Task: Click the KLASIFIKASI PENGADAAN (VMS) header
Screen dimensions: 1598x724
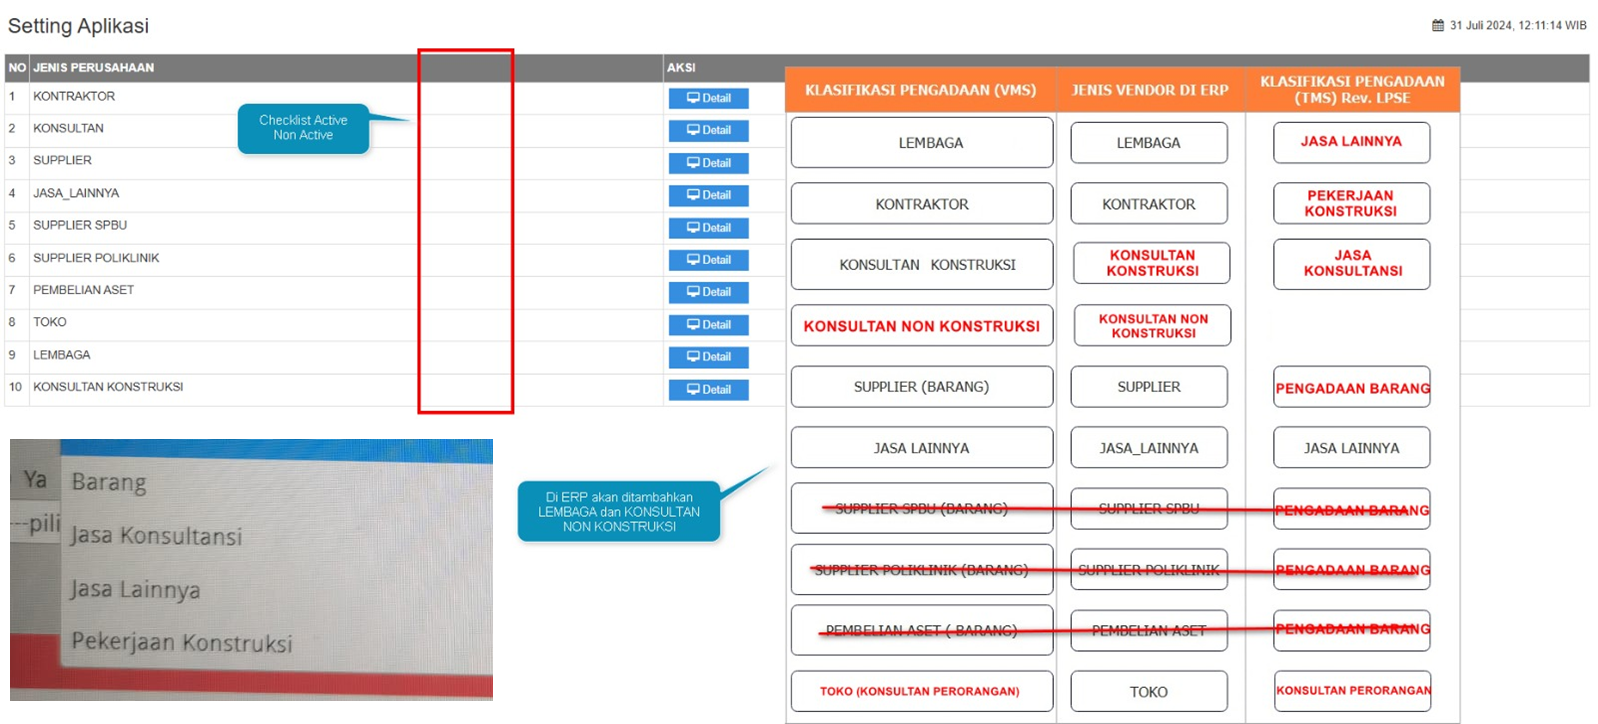Action: click(x=920, y=90)
